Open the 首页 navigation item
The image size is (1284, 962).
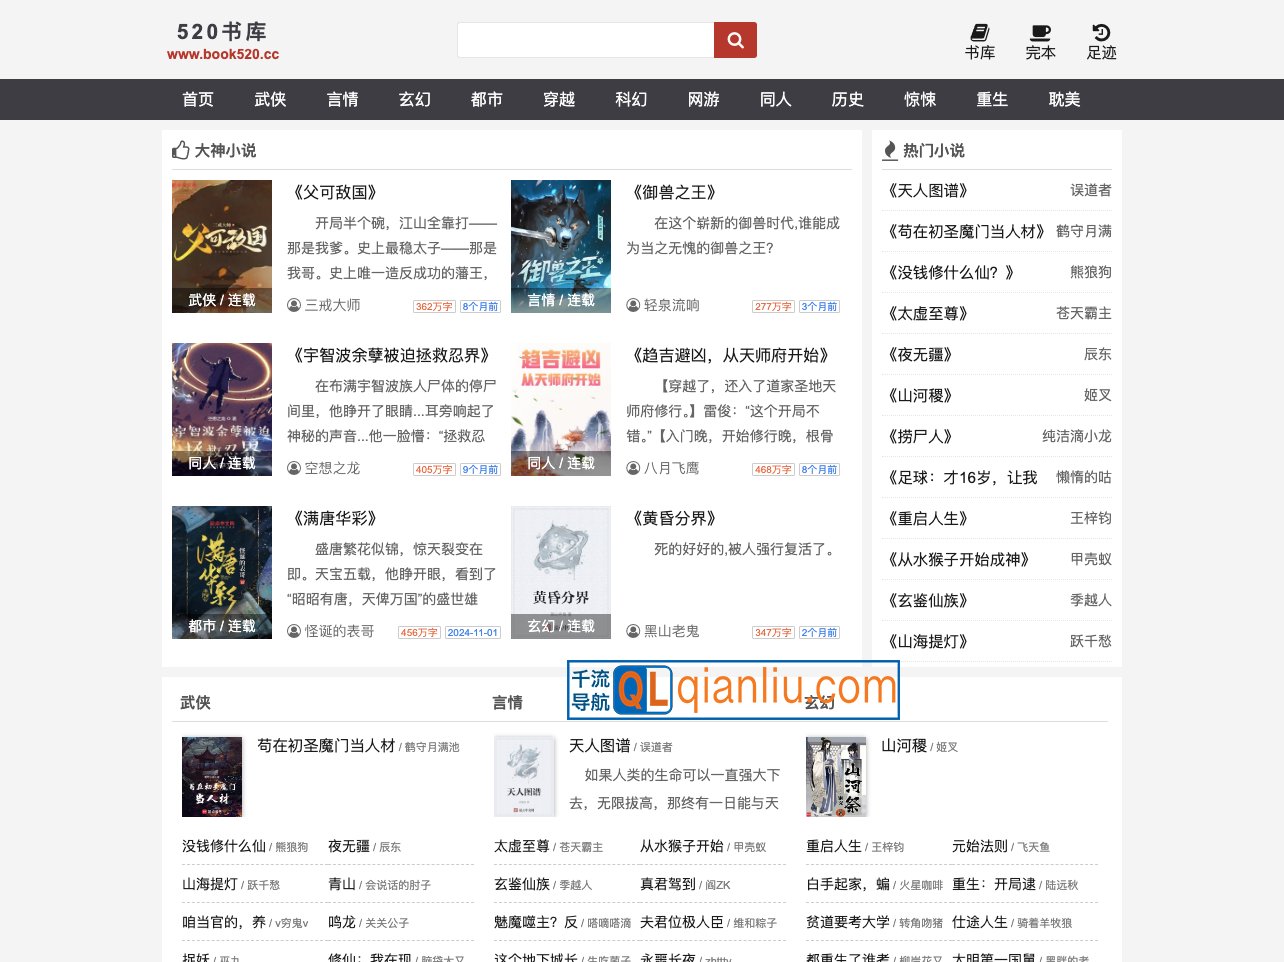click(x=197, y=99)
